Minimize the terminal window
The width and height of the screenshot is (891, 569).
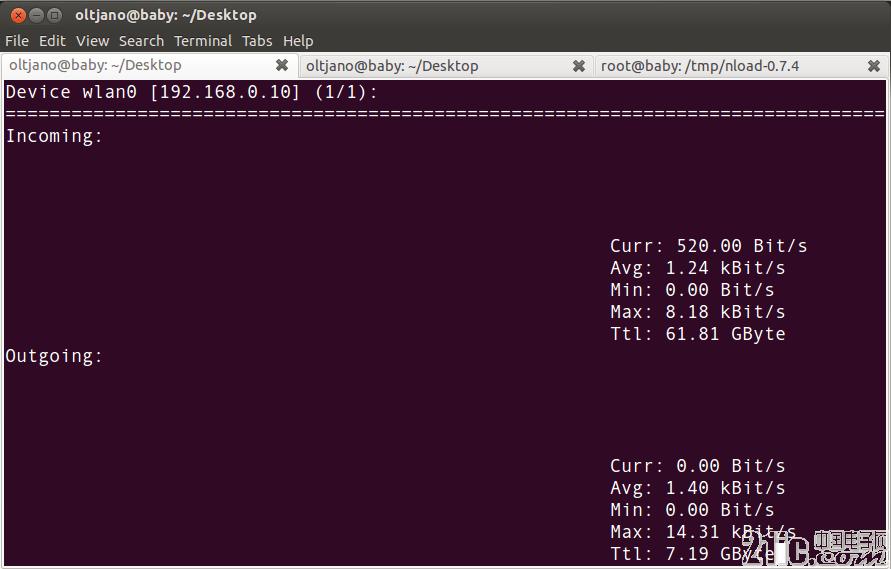[37, 15]
